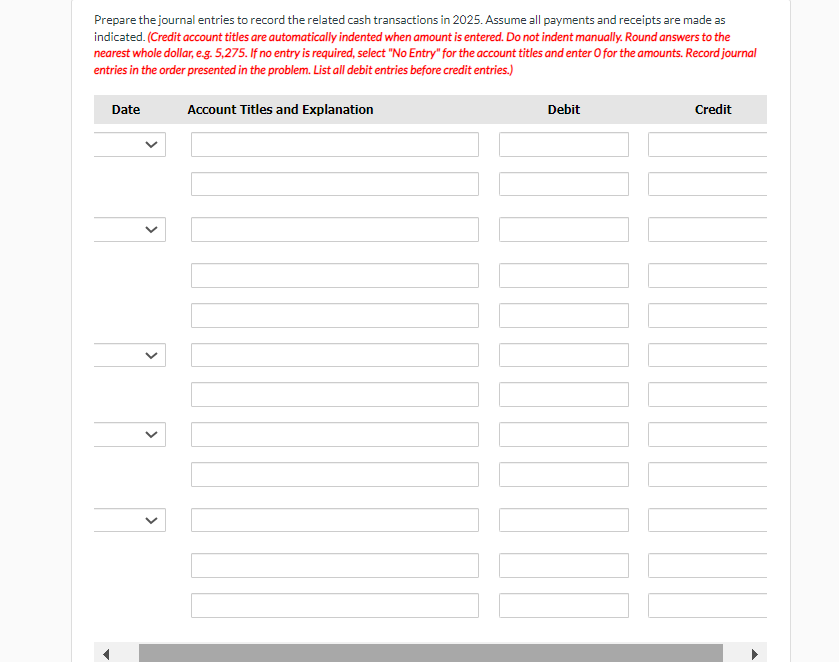The width and height of the screenshot is (839, 662).
Task: Open the fourth journal entry's Date dropdown
Action: tap(130, 435)
